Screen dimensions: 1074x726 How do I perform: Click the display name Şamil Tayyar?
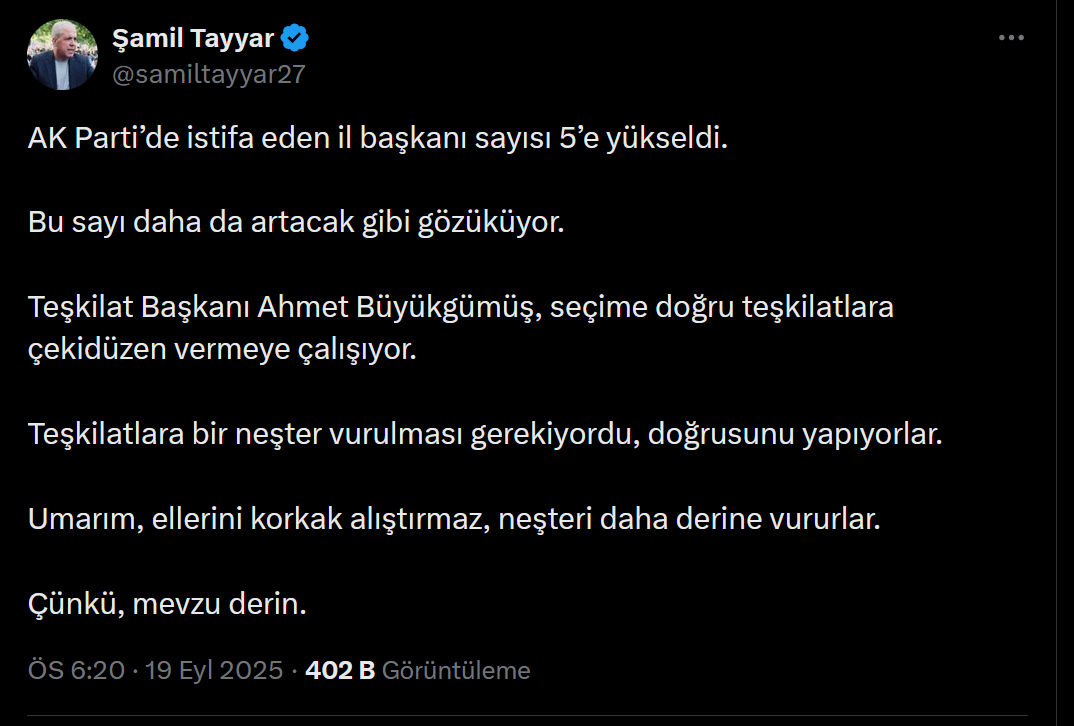point(192,40)
